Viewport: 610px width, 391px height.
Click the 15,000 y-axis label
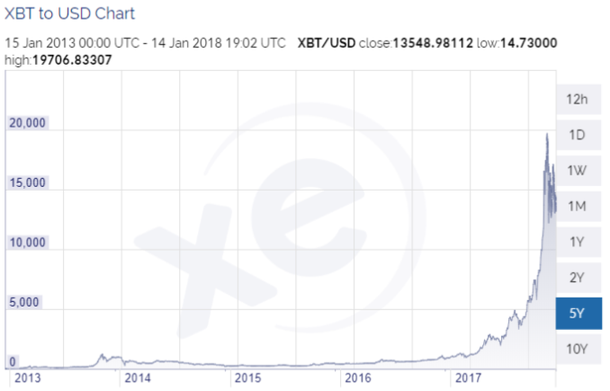[x=28, y=182]
